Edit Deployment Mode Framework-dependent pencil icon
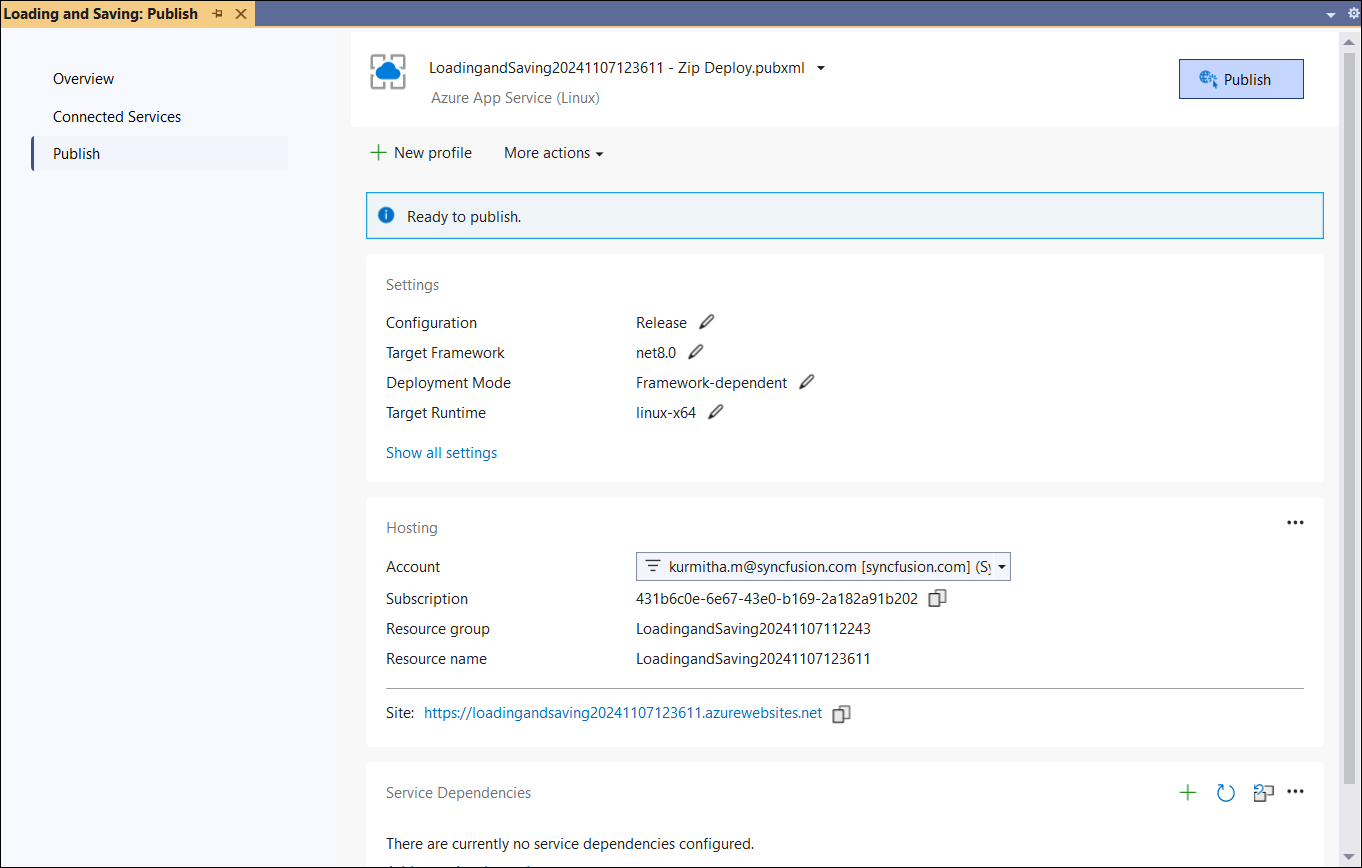Image resolution: width=1362 pixels, height=868 pixels. coord(807,382)
